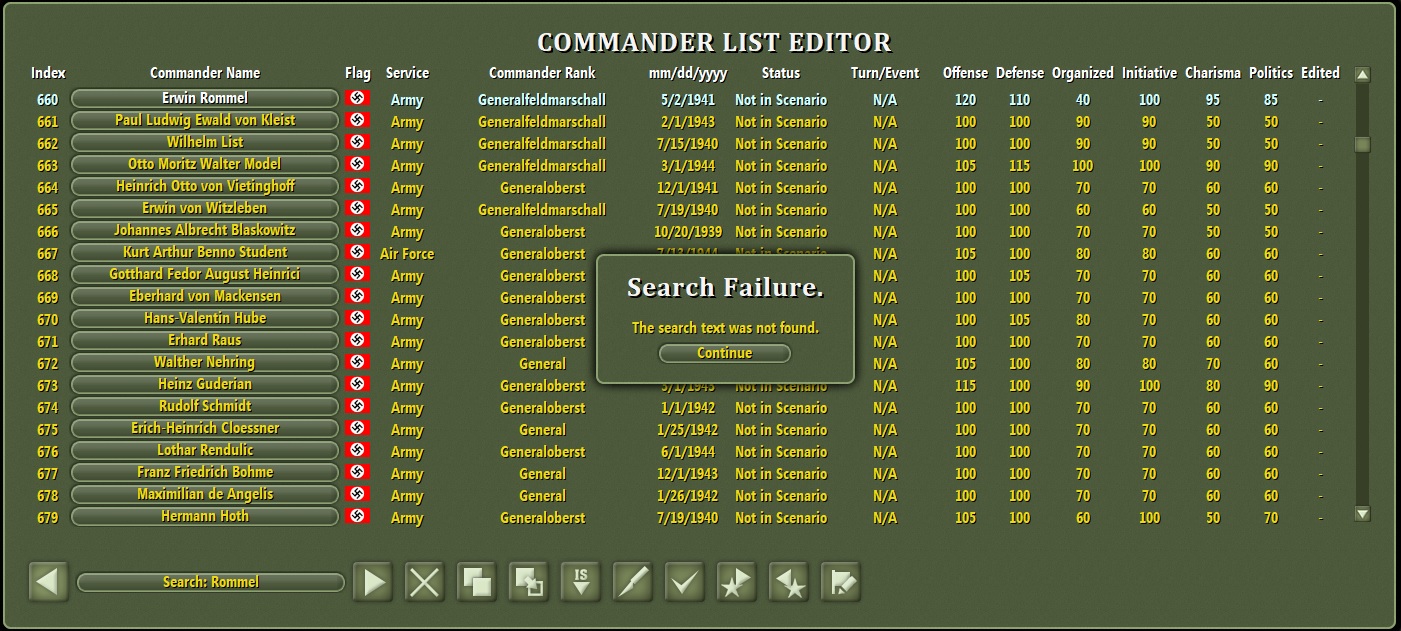This screenshot has height=631, width=1401.
Task: Click the knife edit icon
Action: pyautogui.click(x=633, y=582)
